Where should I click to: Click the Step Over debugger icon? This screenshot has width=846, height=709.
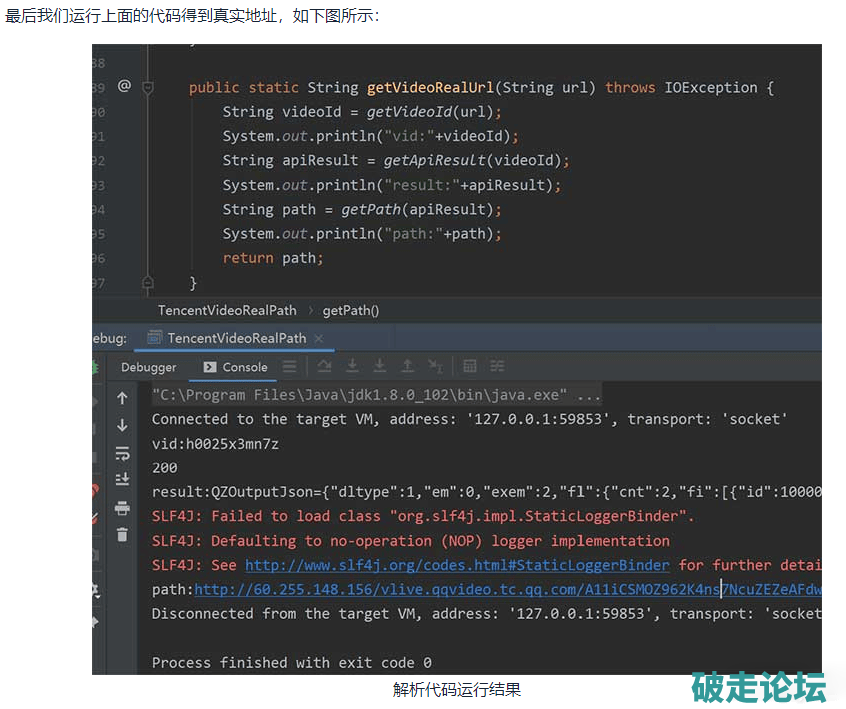tap(324, 367)
